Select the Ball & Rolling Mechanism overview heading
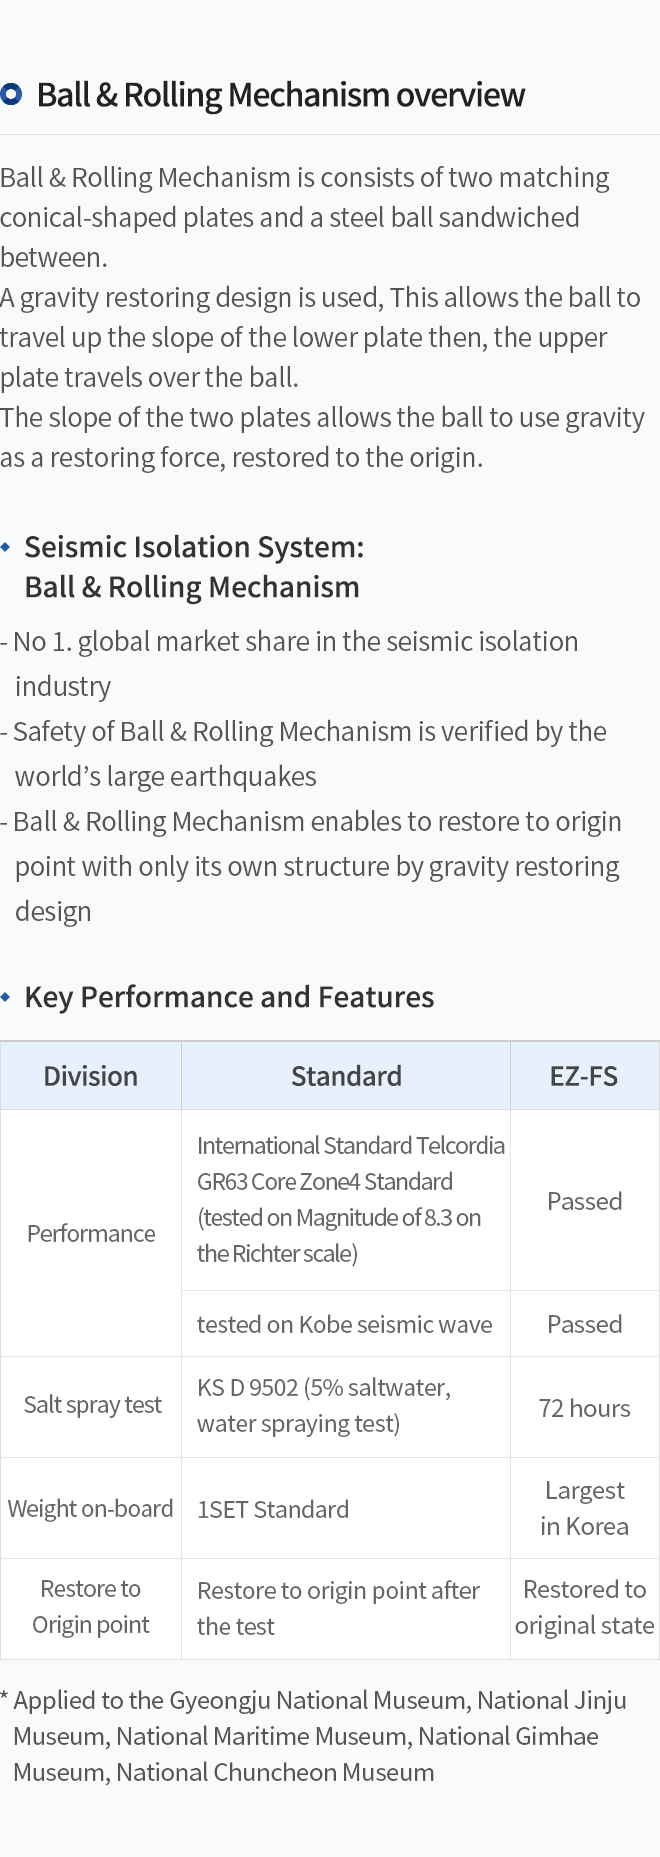Screen dimensions: 660x1857 coord(280,95)
